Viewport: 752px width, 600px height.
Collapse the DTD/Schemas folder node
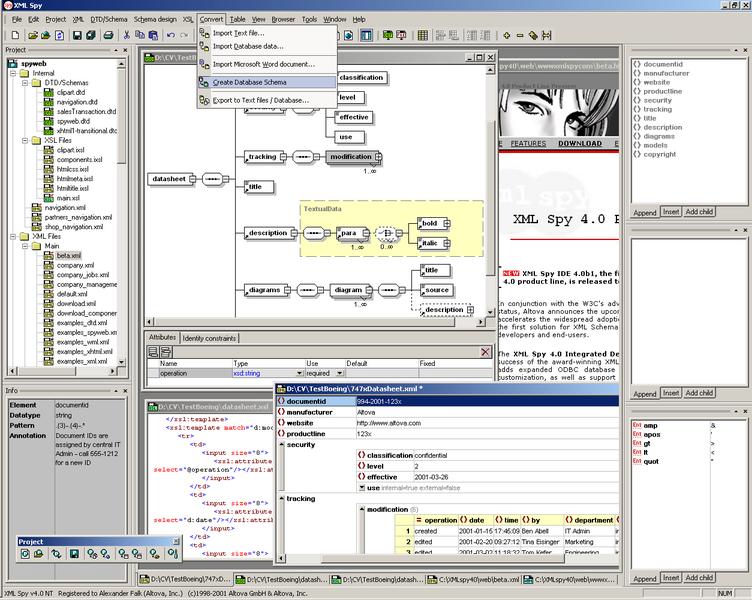pos(25,83)
